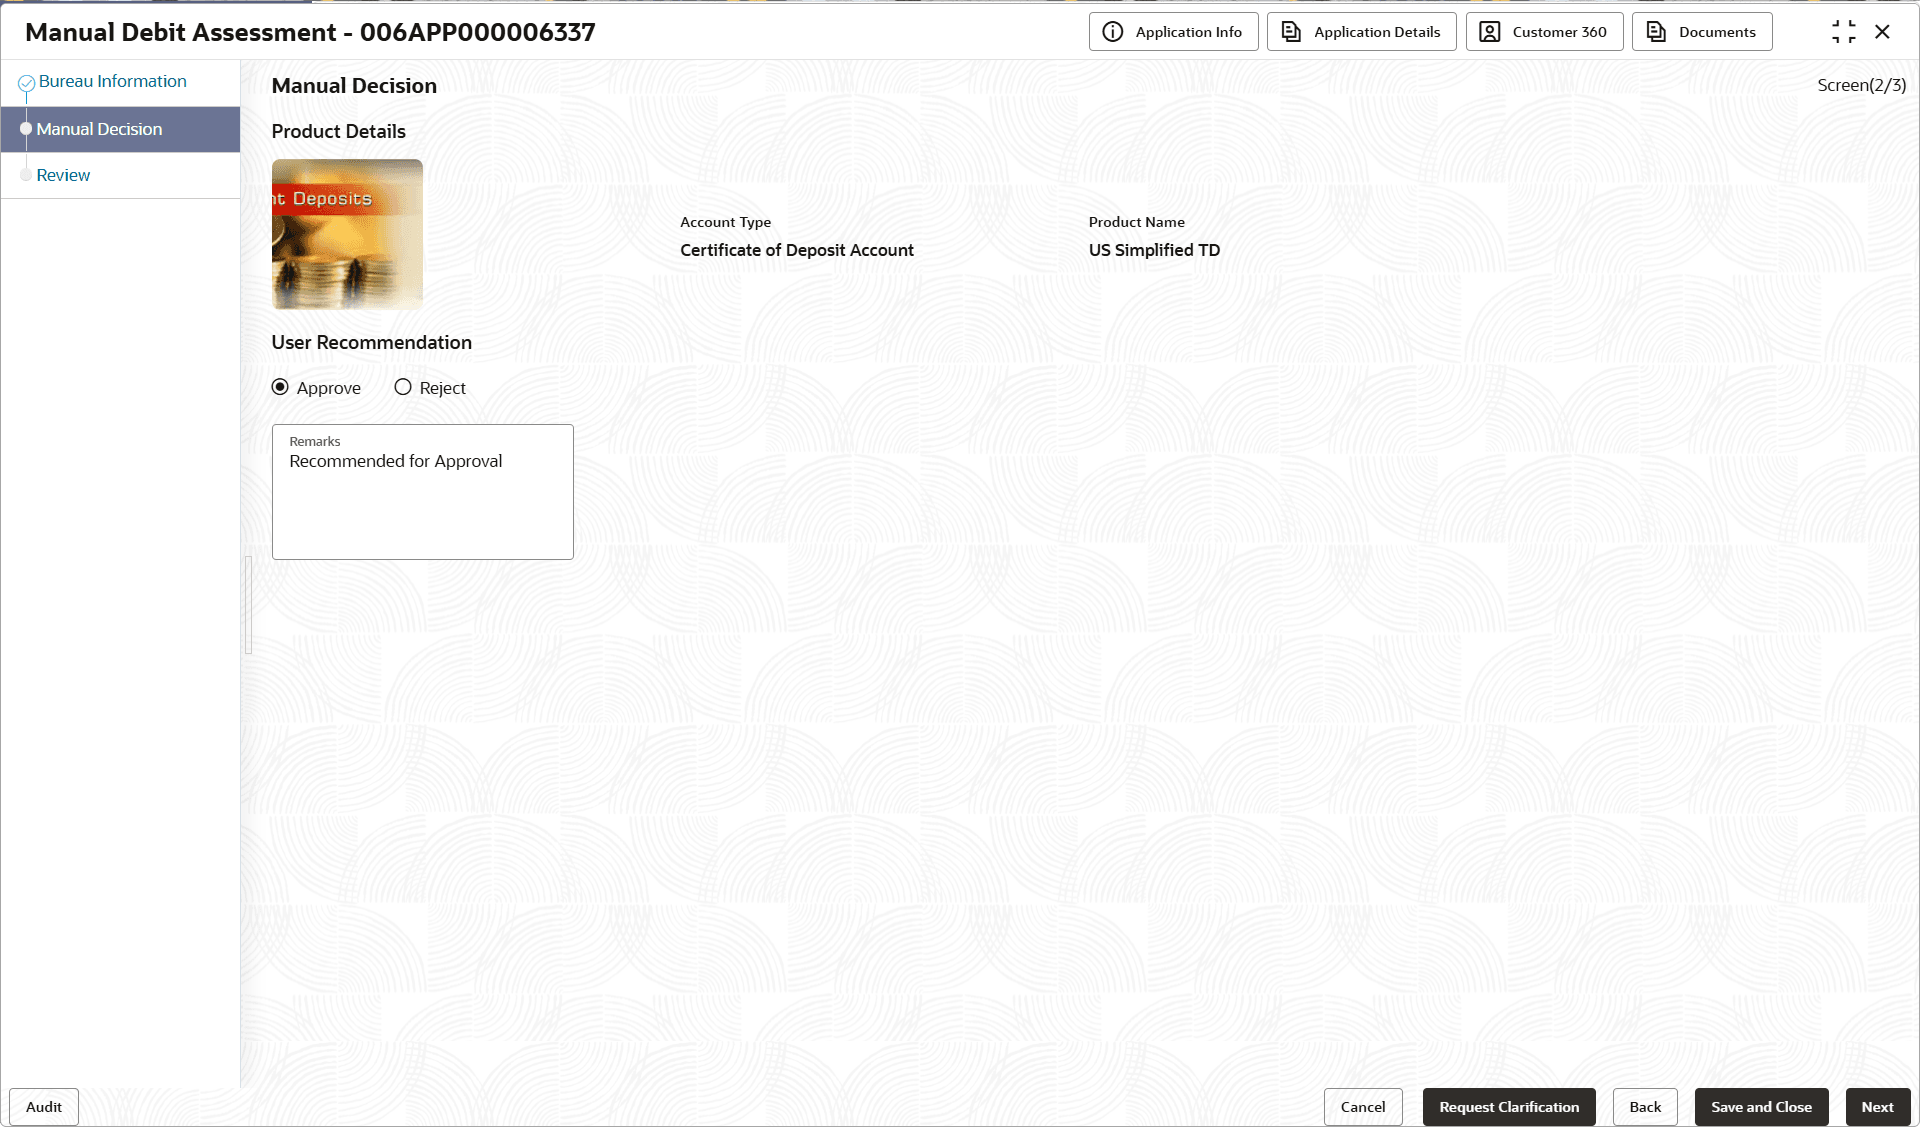Image resolution: width=1920 pixels, height=1127 pixels.
Task: Open the Audit panel button
Action: tap(44, 1107)
